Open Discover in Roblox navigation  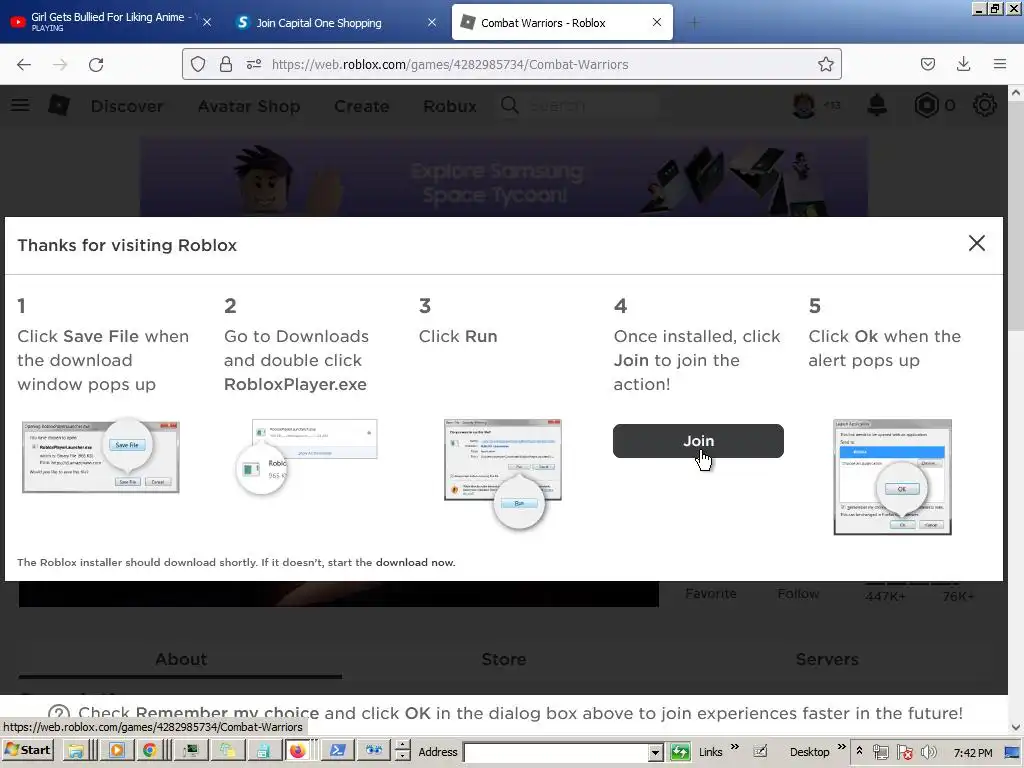tap(127, 106)
